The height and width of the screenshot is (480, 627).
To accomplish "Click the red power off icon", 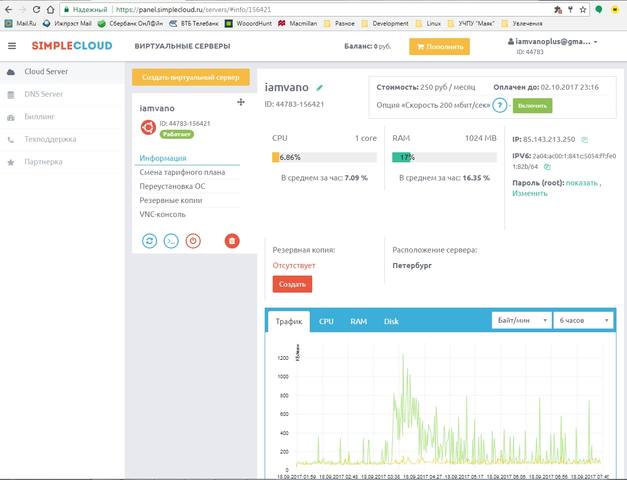I will click(193, 240).
